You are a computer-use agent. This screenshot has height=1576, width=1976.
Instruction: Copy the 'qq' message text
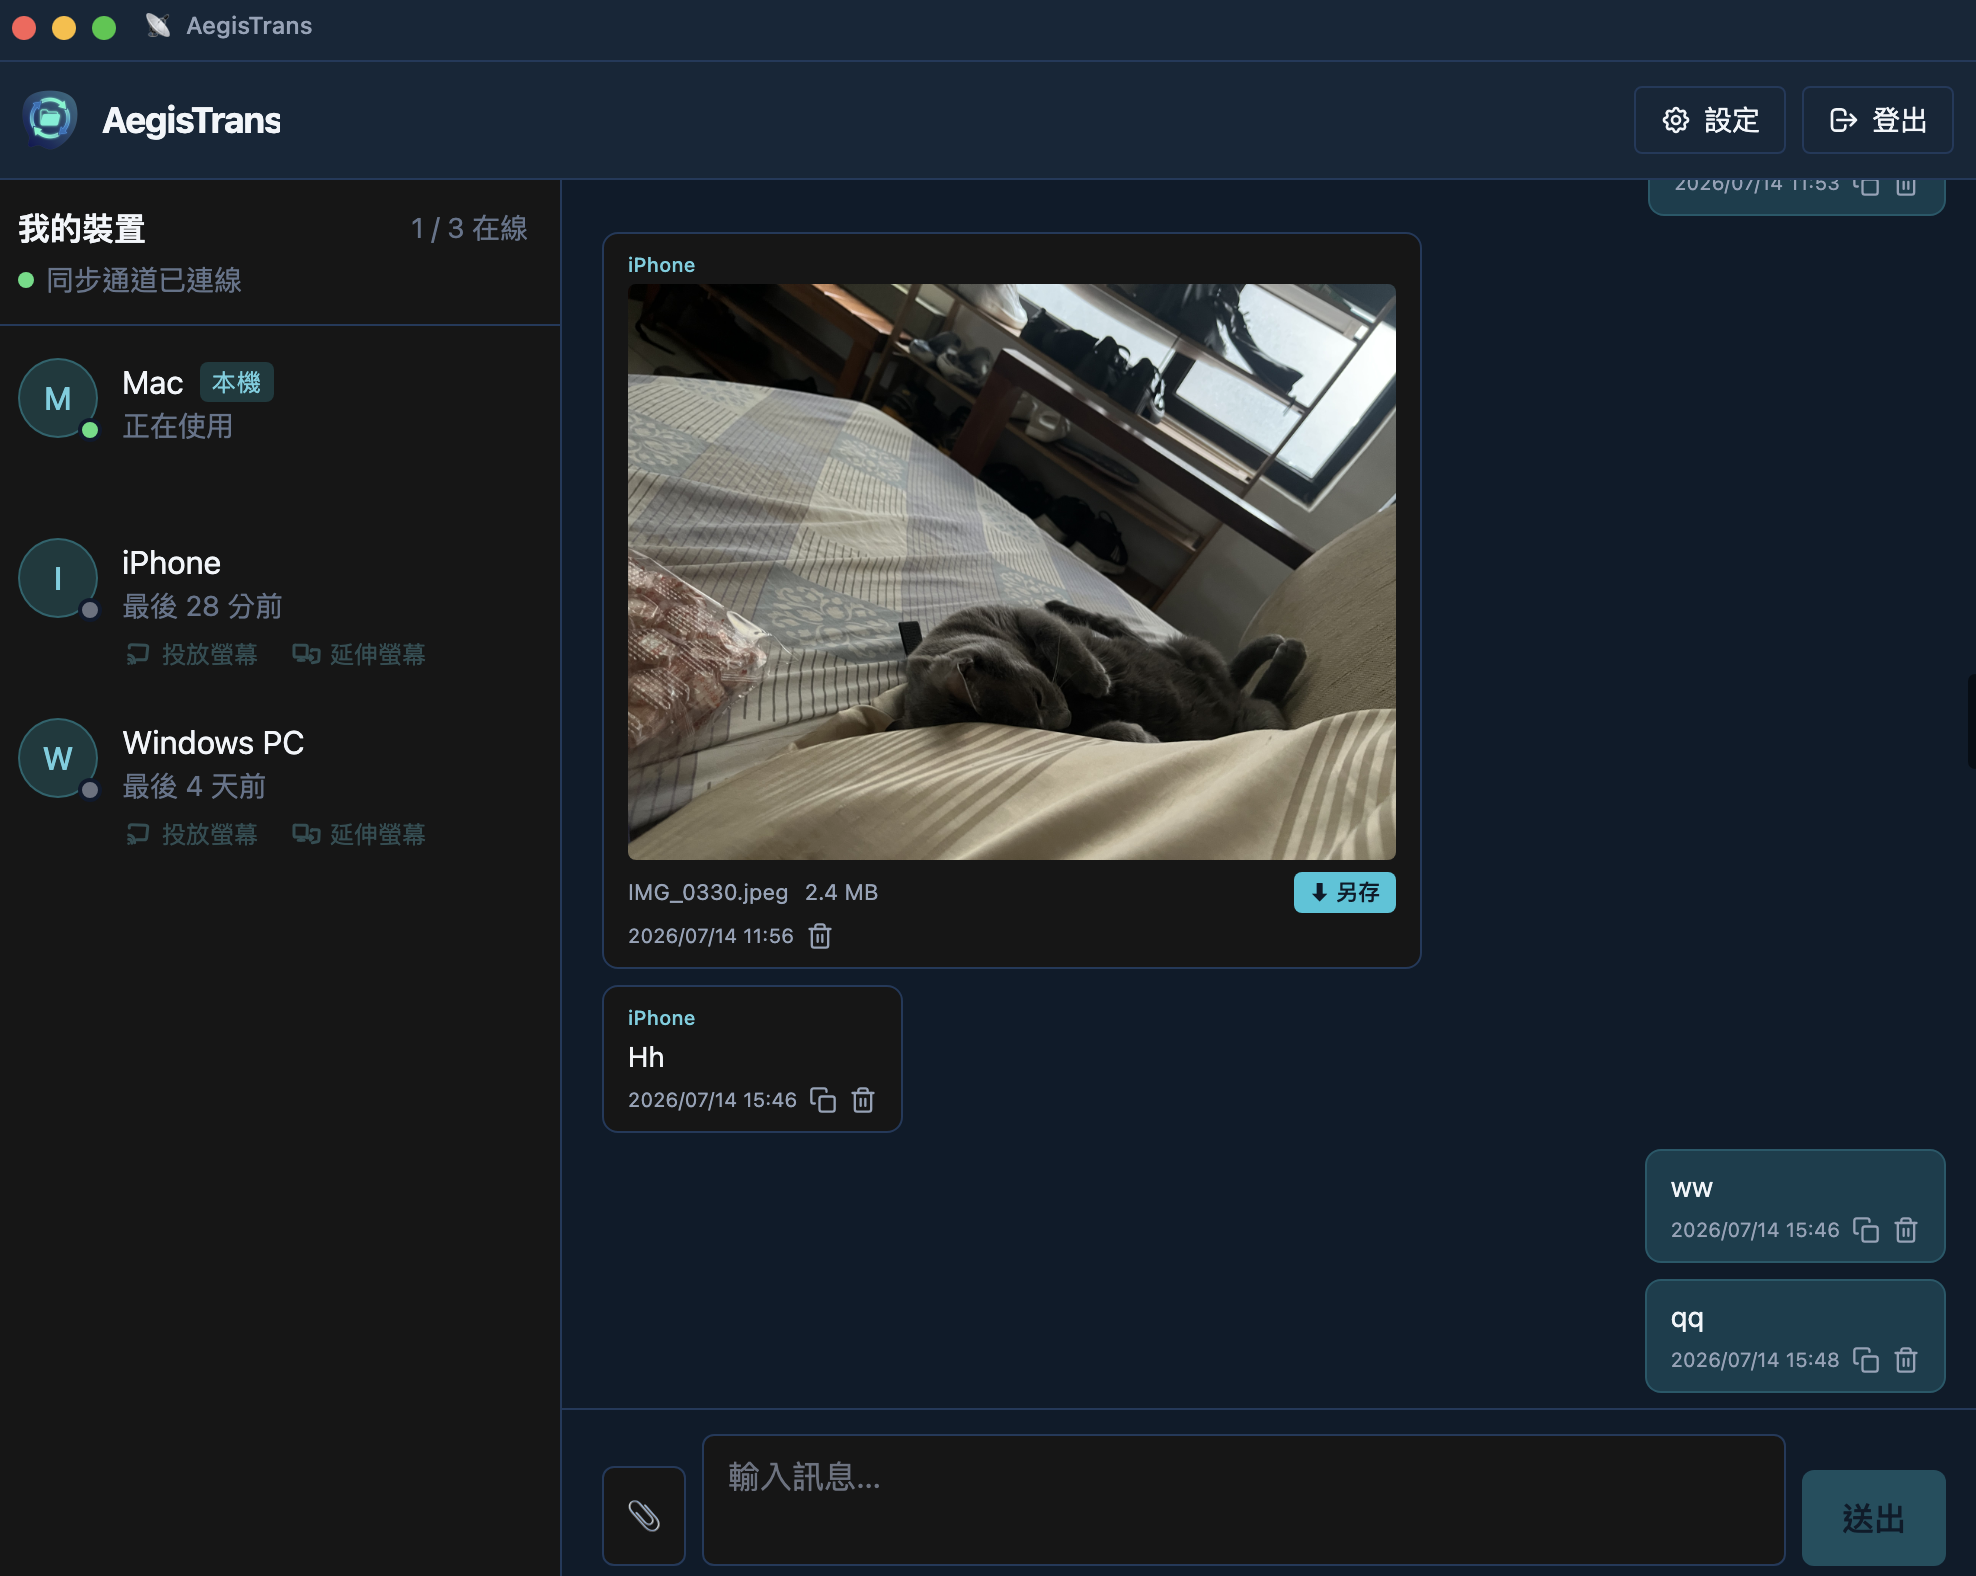click(1866, 1360)
